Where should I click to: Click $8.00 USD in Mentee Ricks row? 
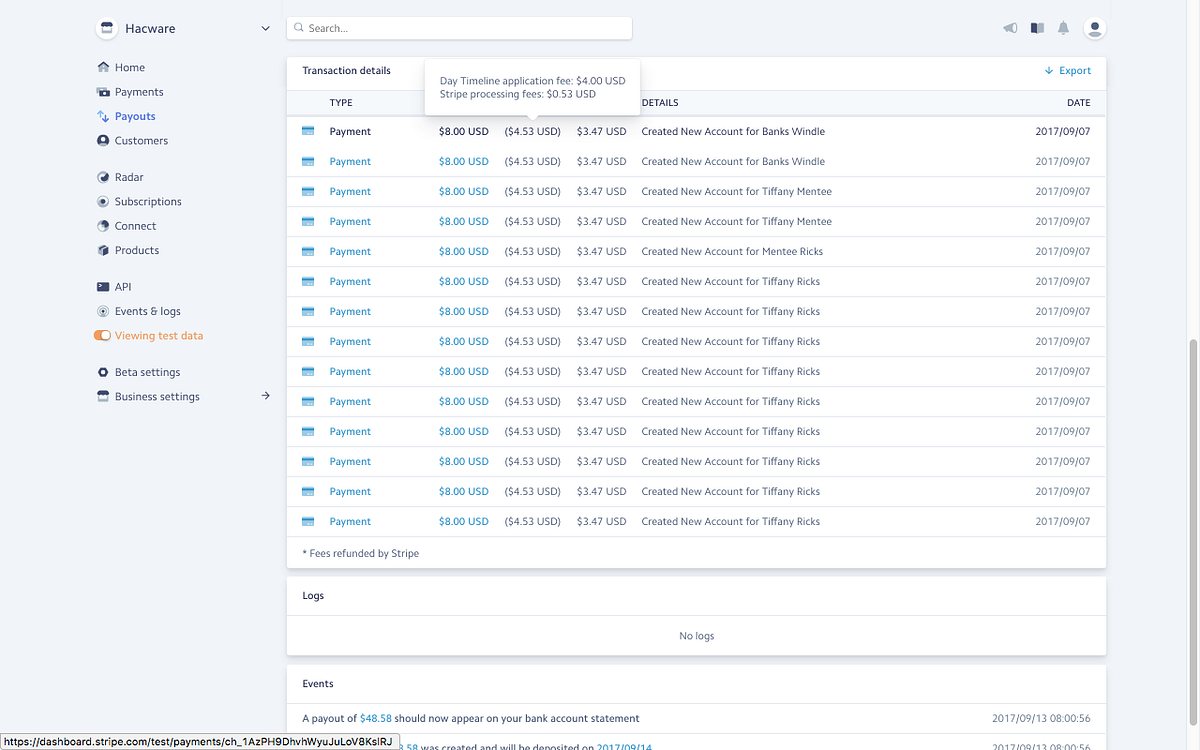click(464, 251)
